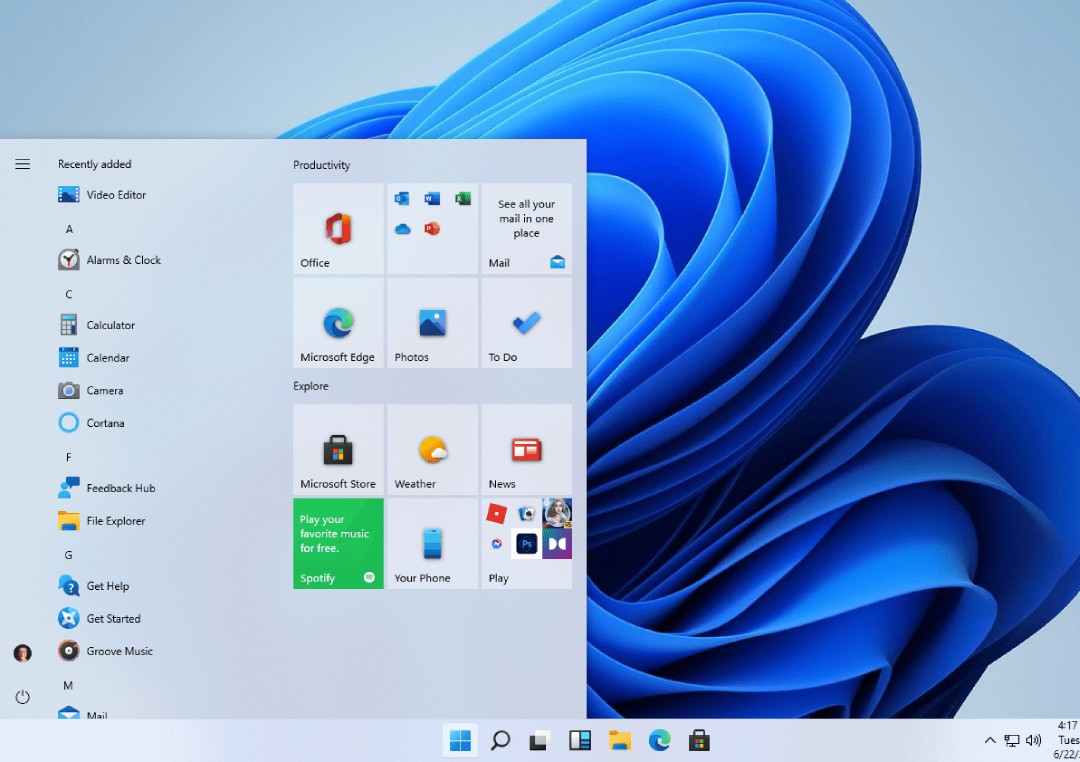Viewport: 1080px width, 762px height.
Task: Open Video Editor from Recently added
Action: point(102,195)
